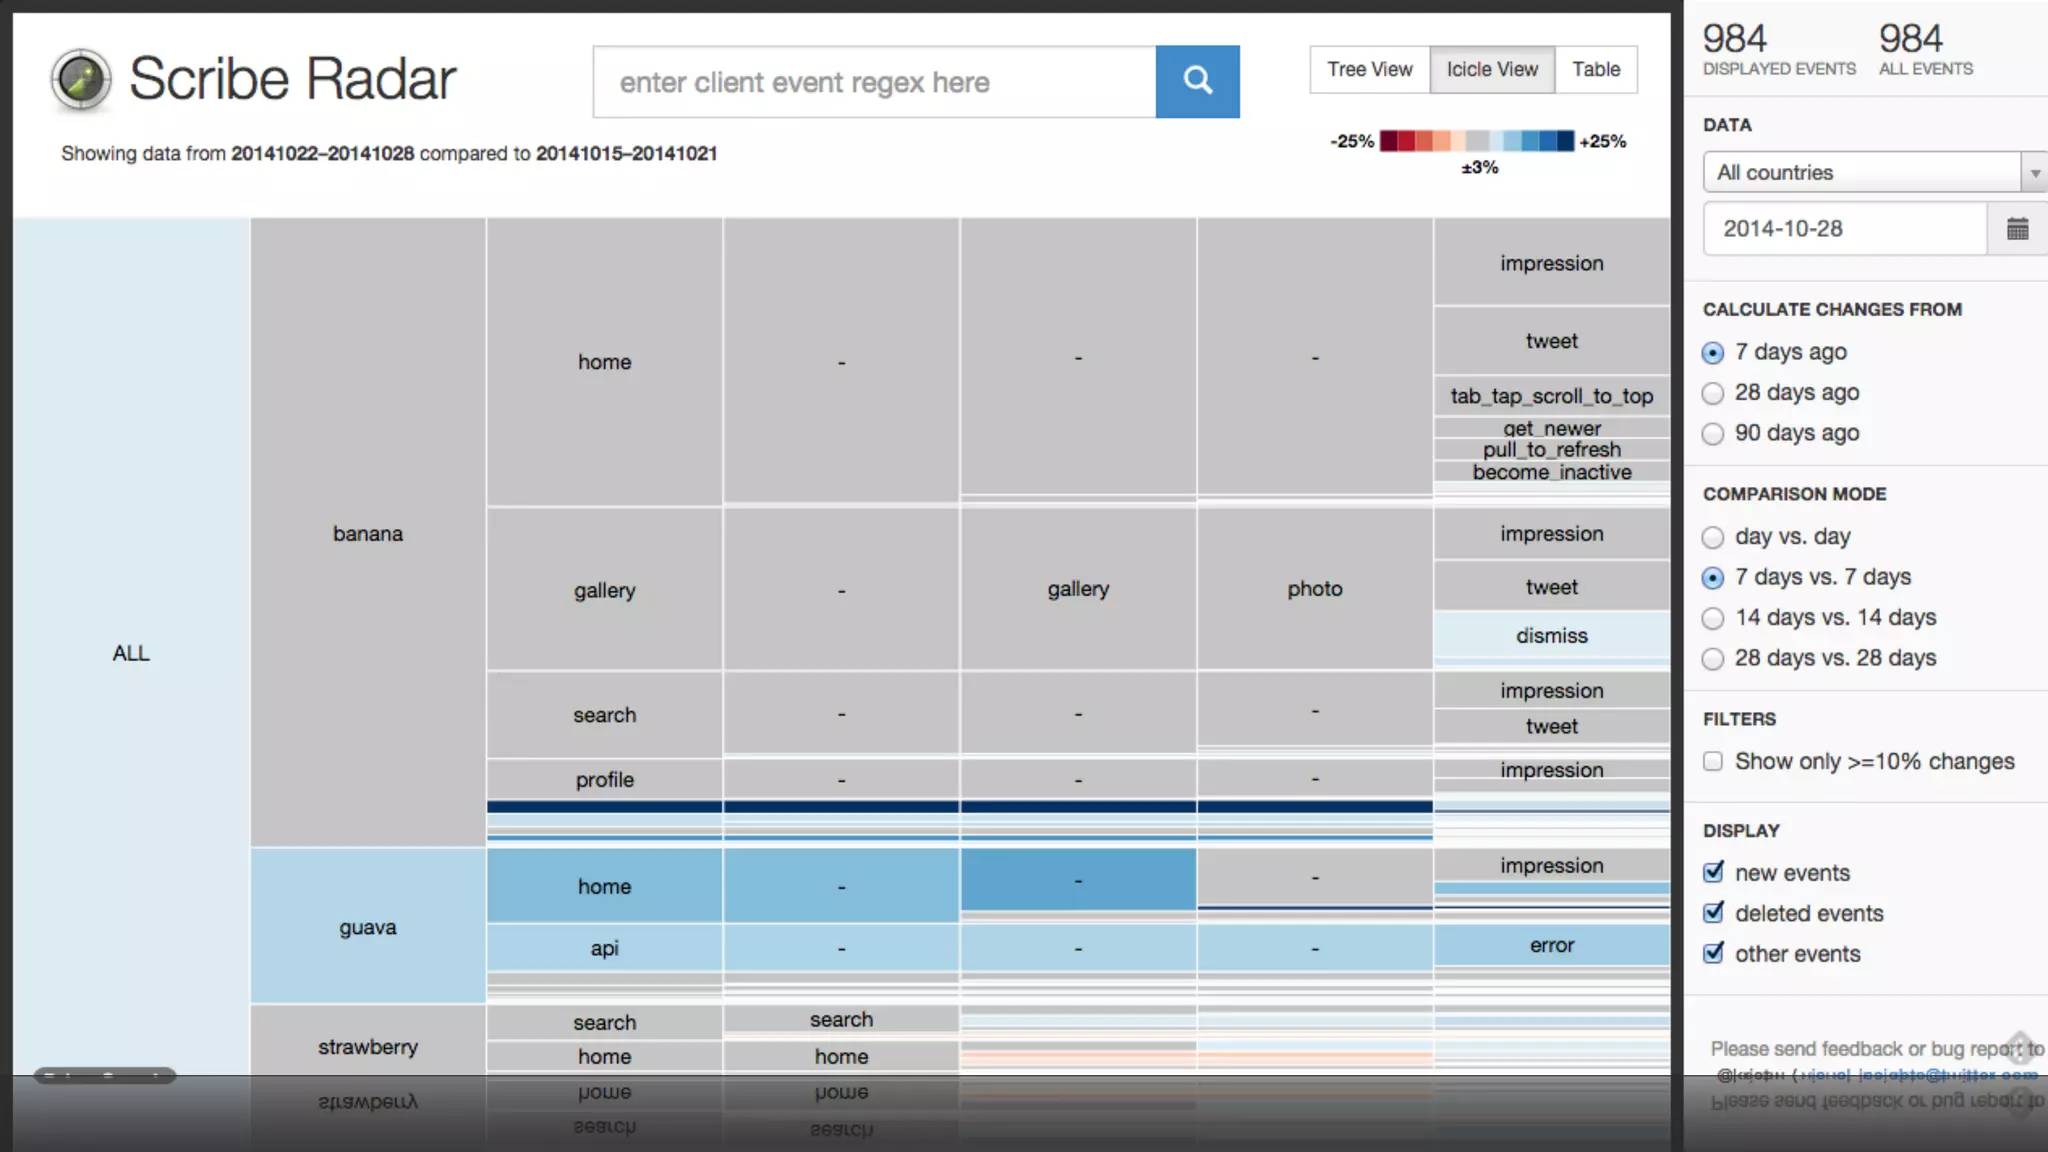Select the banana client block
This screenshot has height=1152, width=2048.
click(x=368, y=533)
